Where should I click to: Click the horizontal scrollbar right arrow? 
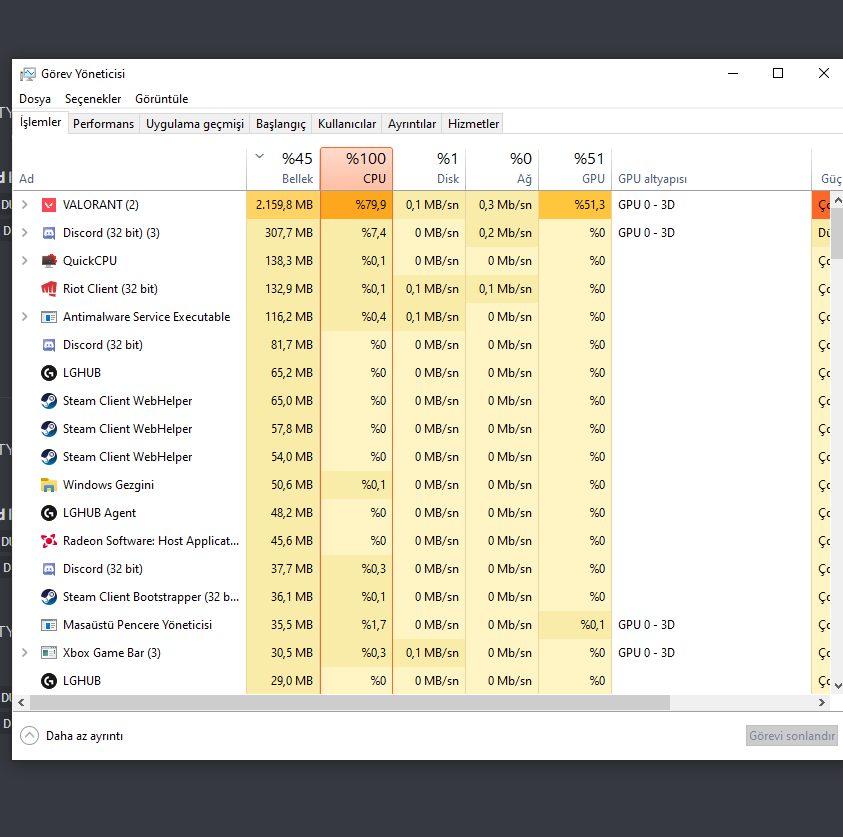click(821, 702)
